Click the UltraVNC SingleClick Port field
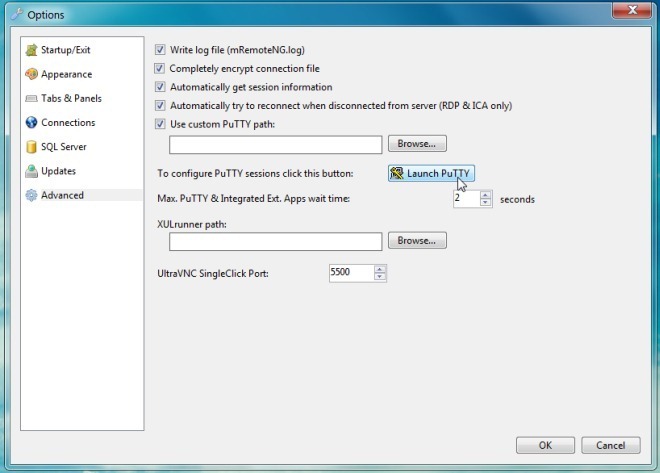This screenshot has width=660, height=473. coord(351,273)
